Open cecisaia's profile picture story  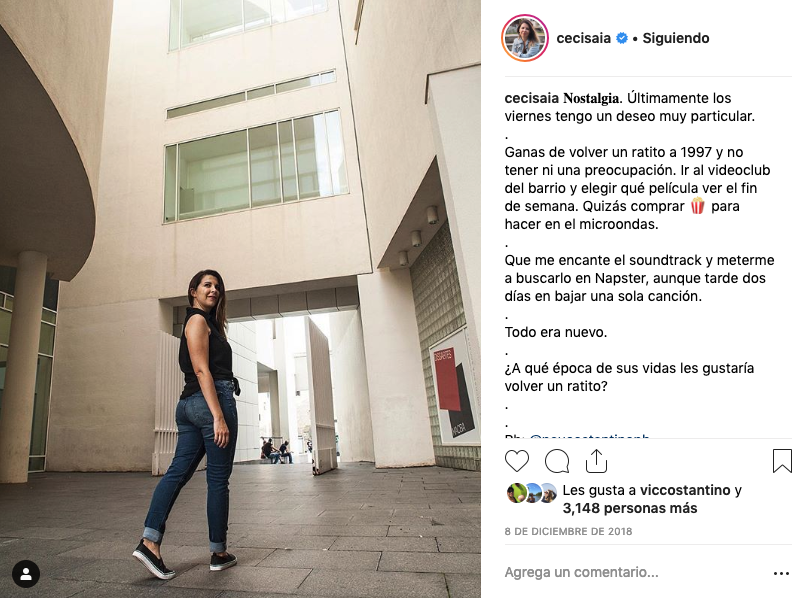point(525,38)
